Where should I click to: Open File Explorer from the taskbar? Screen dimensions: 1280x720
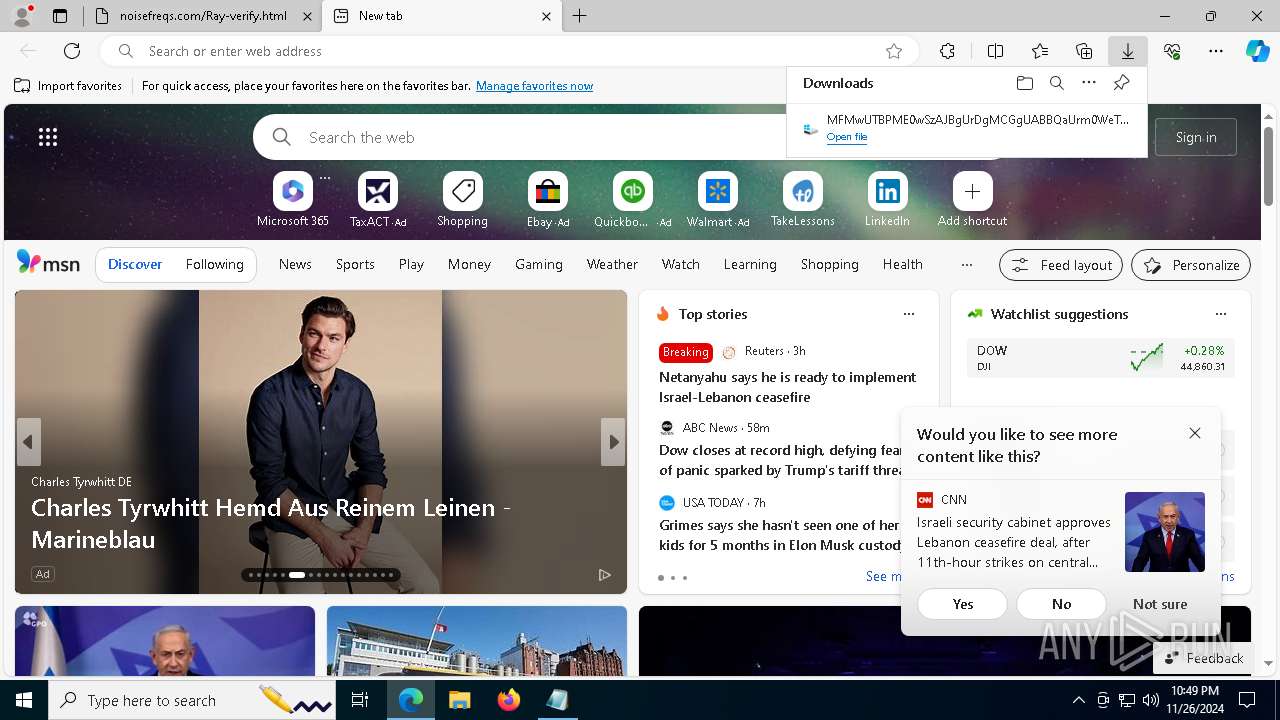click(460, 700)
